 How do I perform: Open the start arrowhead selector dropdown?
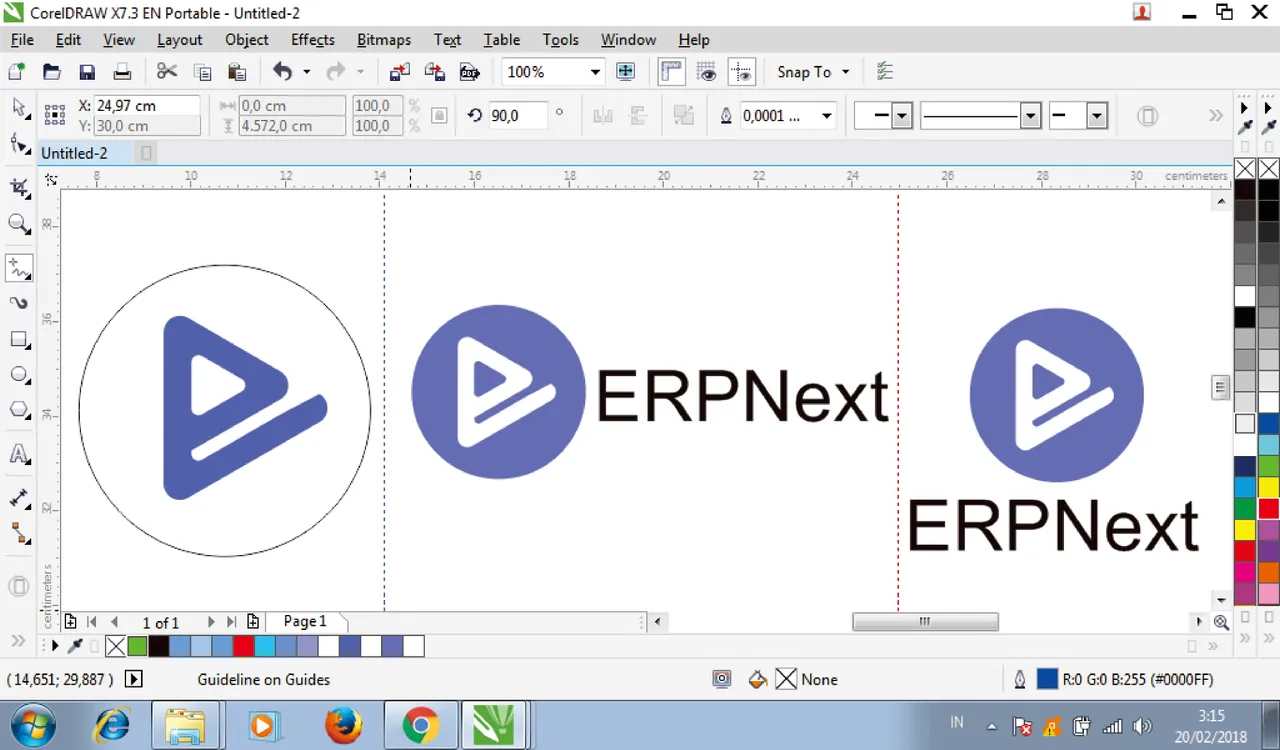tap(903, 116)
